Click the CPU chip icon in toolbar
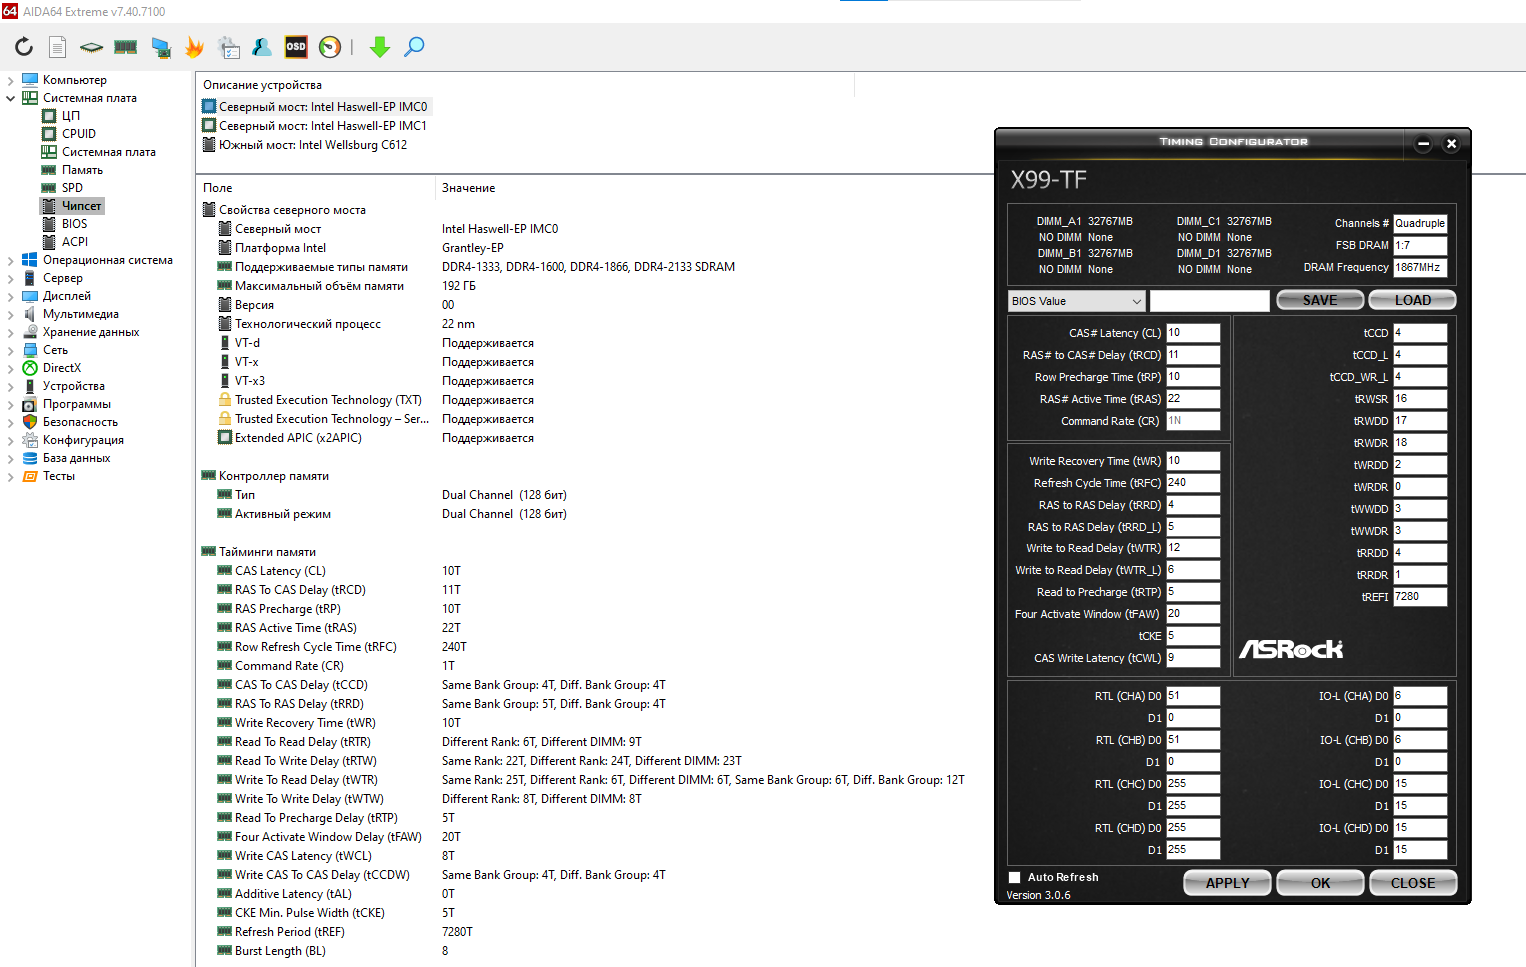Viewport: 1526px width, 967px height. click(x=91, y=46)
